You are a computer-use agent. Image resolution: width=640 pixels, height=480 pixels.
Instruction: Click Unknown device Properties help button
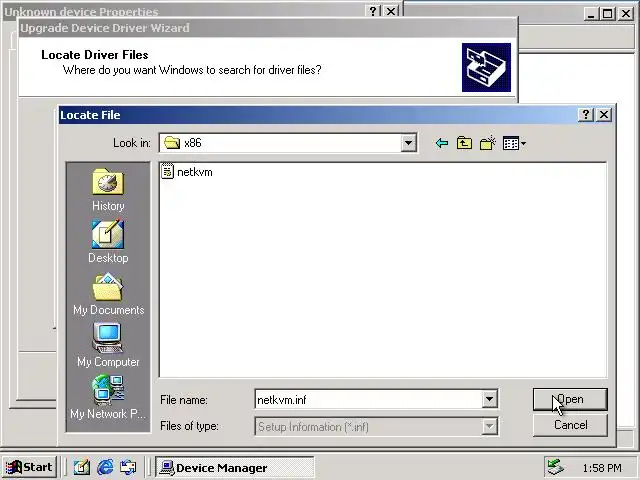(x=373, y=11)
